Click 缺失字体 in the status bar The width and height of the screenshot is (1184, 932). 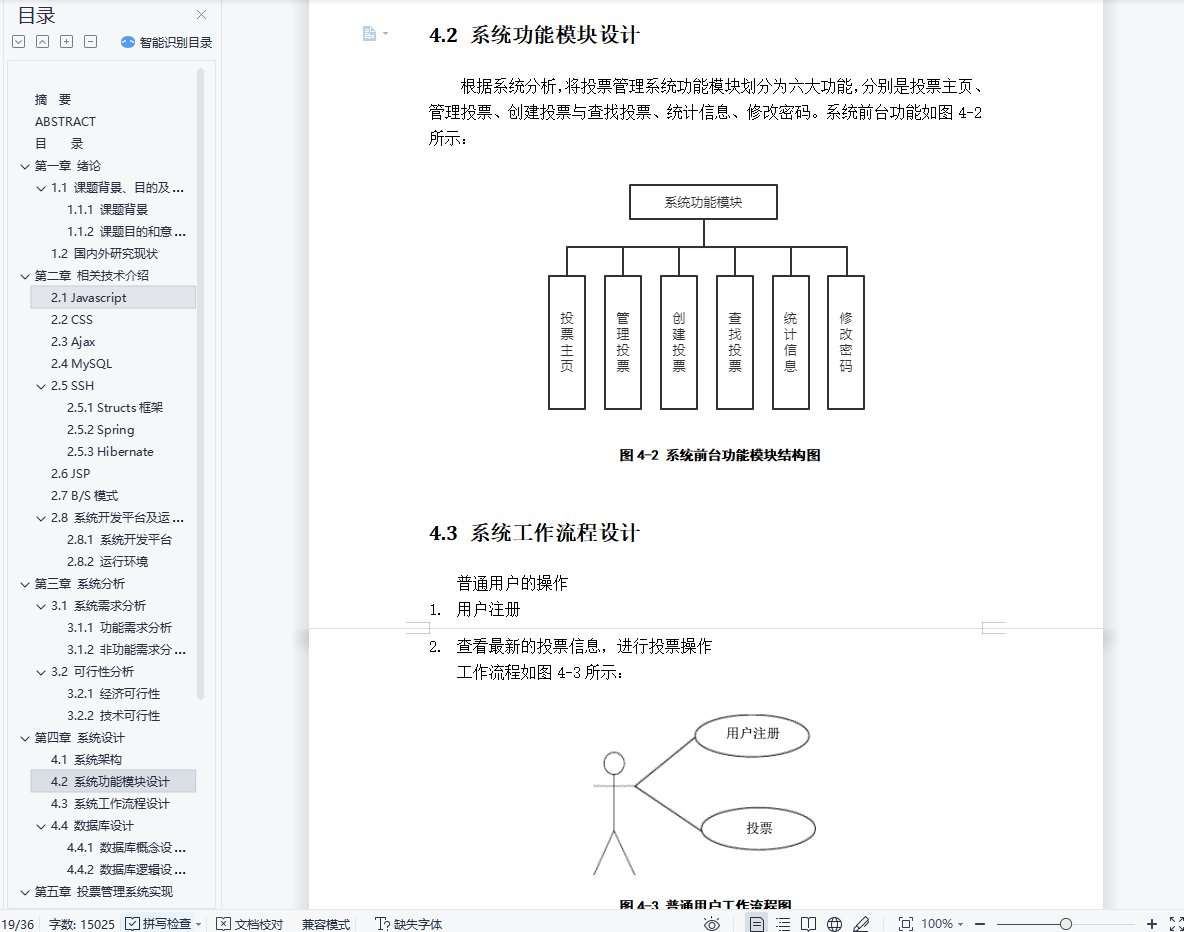coord(408,924)
